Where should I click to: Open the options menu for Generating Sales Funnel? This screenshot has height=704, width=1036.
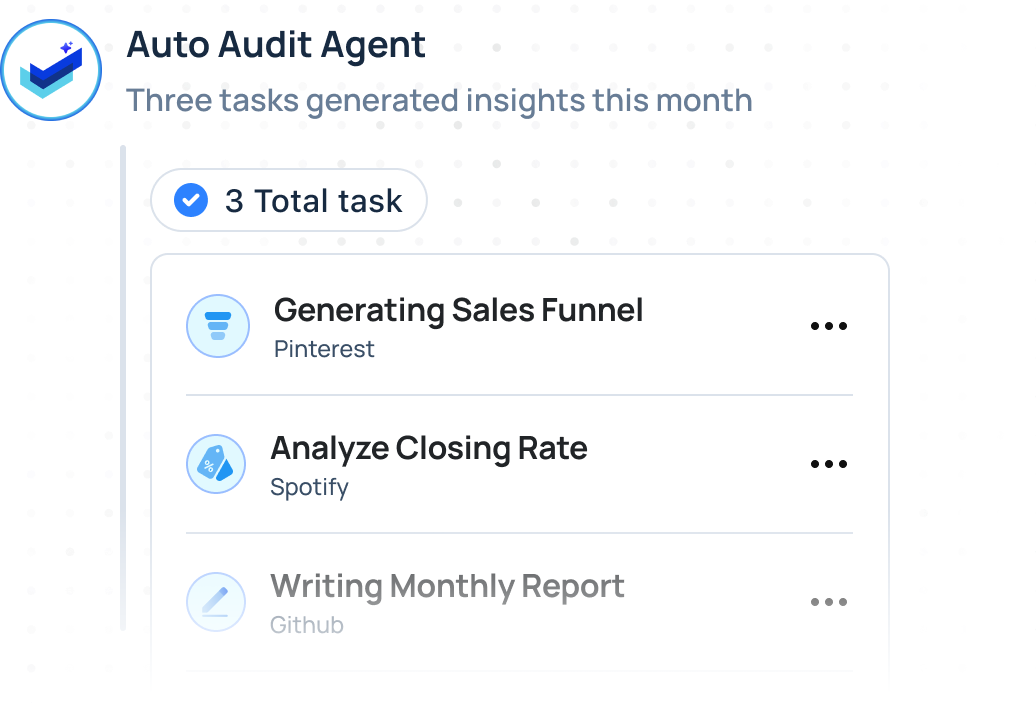829,326
